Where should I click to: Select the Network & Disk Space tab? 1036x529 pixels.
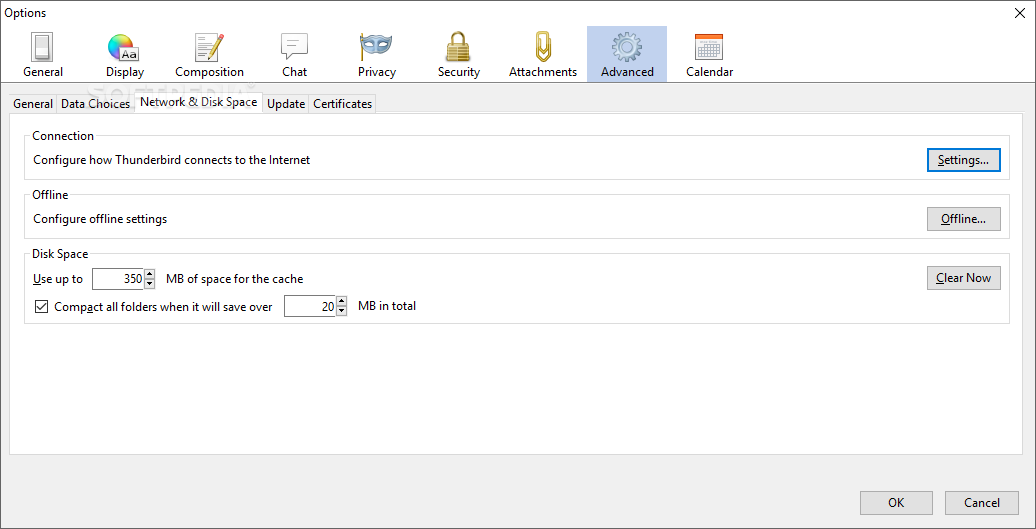[x=198, y=102]
